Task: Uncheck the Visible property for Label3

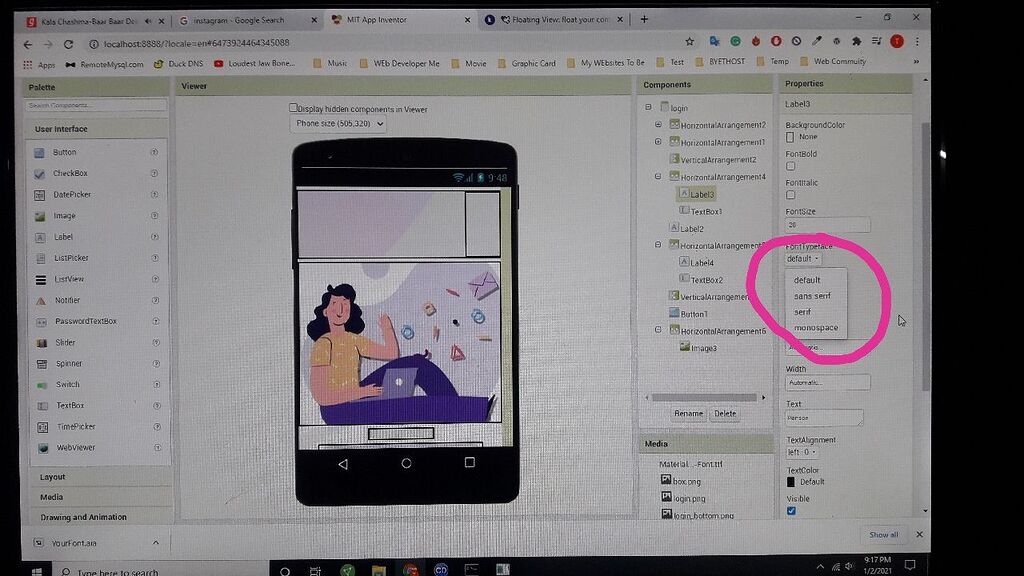Action: click(791, 510)
